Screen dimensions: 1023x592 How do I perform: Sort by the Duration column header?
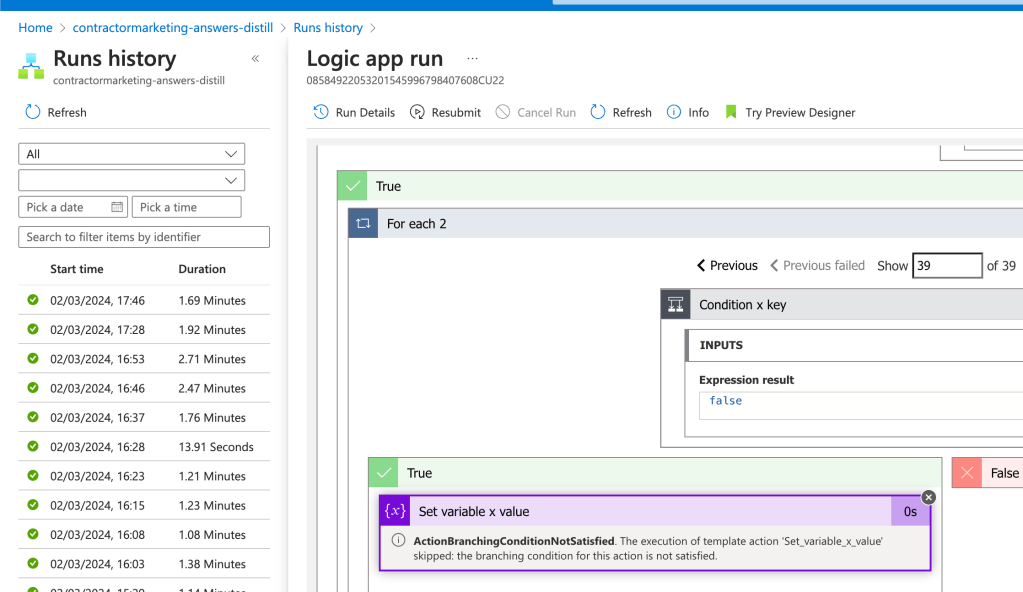[x=202, y=269]
